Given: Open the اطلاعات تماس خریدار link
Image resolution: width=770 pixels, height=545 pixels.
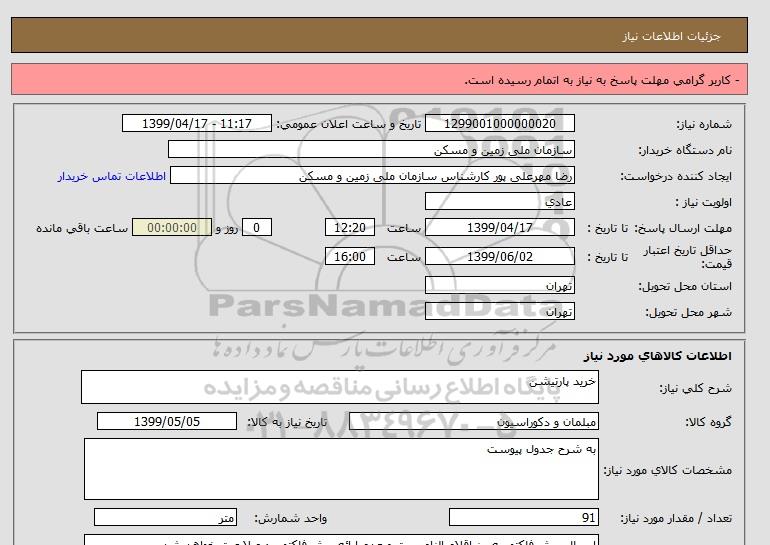Looking at the screenshot, I should pyautogui.click(x=111, y=176).
